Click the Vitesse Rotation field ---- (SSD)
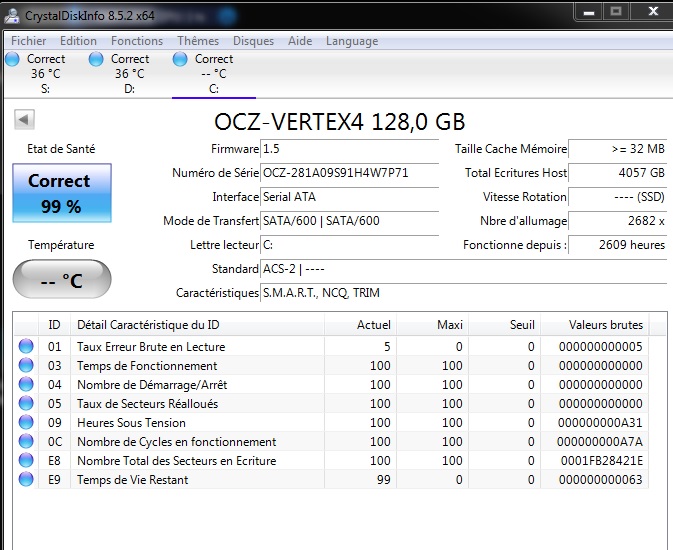Image resolution: width=673 pixels, height=550 pixels. tap(618, 197)
